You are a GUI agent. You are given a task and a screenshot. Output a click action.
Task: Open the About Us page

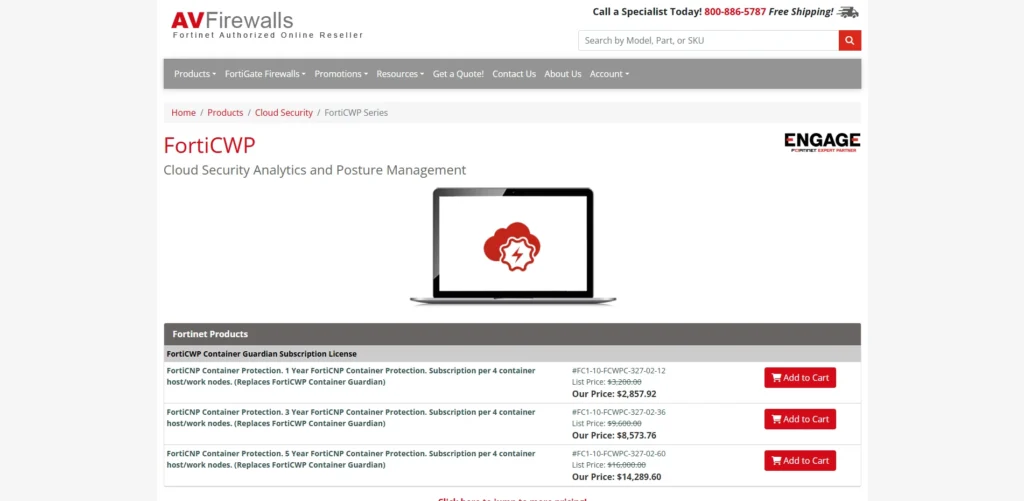tap(563, 74)
